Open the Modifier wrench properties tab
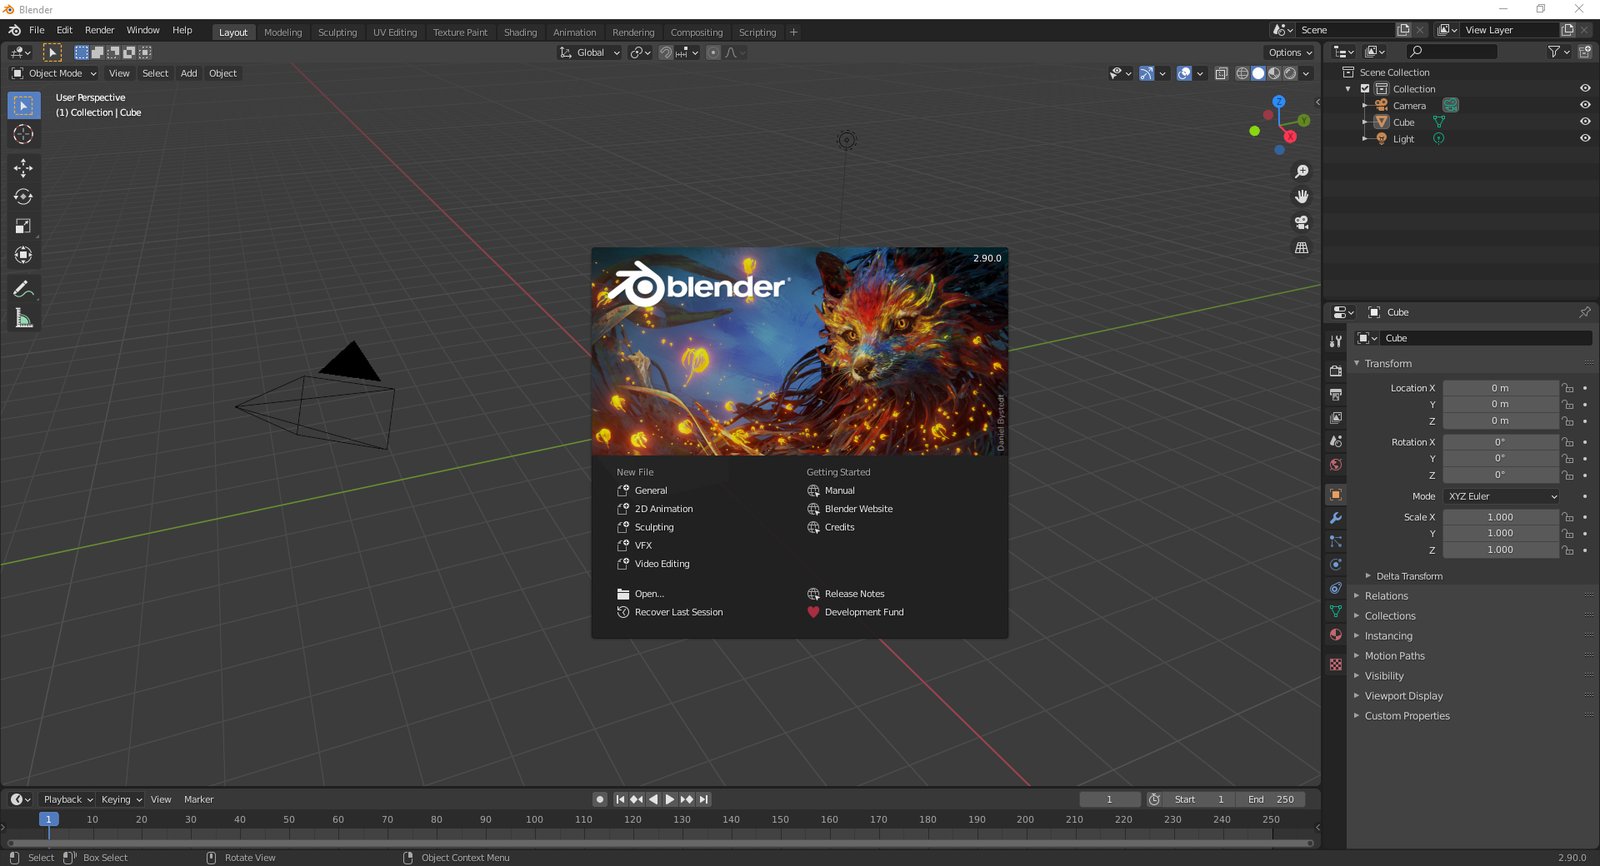 coord(1335,518)
